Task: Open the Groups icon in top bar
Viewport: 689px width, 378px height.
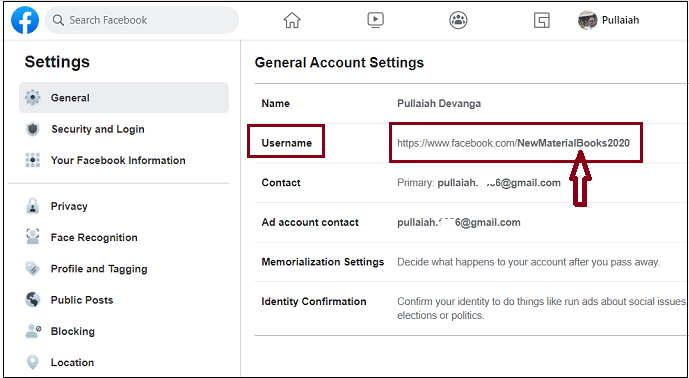Action: click(458, 20)
